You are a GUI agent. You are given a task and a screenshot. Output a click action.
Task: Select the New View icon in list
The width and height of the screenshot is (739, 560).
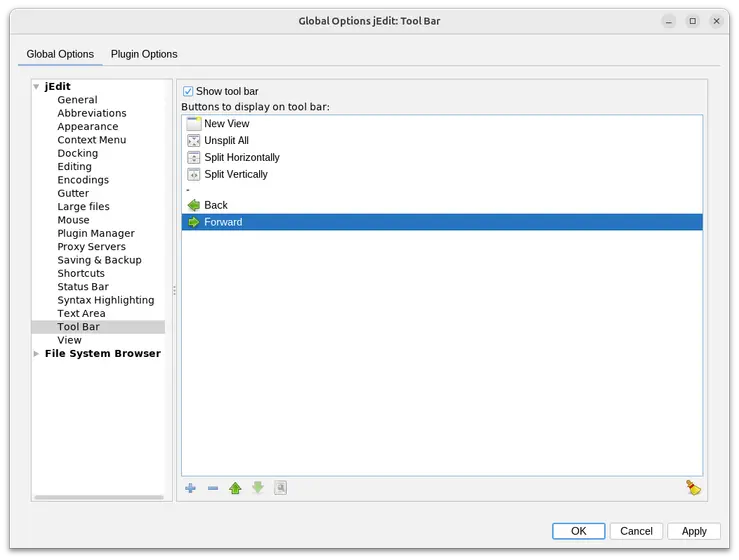point(194,124)
